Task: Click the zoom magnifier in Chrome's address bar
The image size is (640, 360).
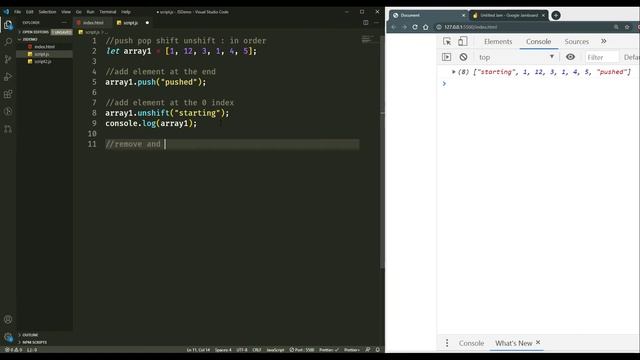Action: coord(616,27)
